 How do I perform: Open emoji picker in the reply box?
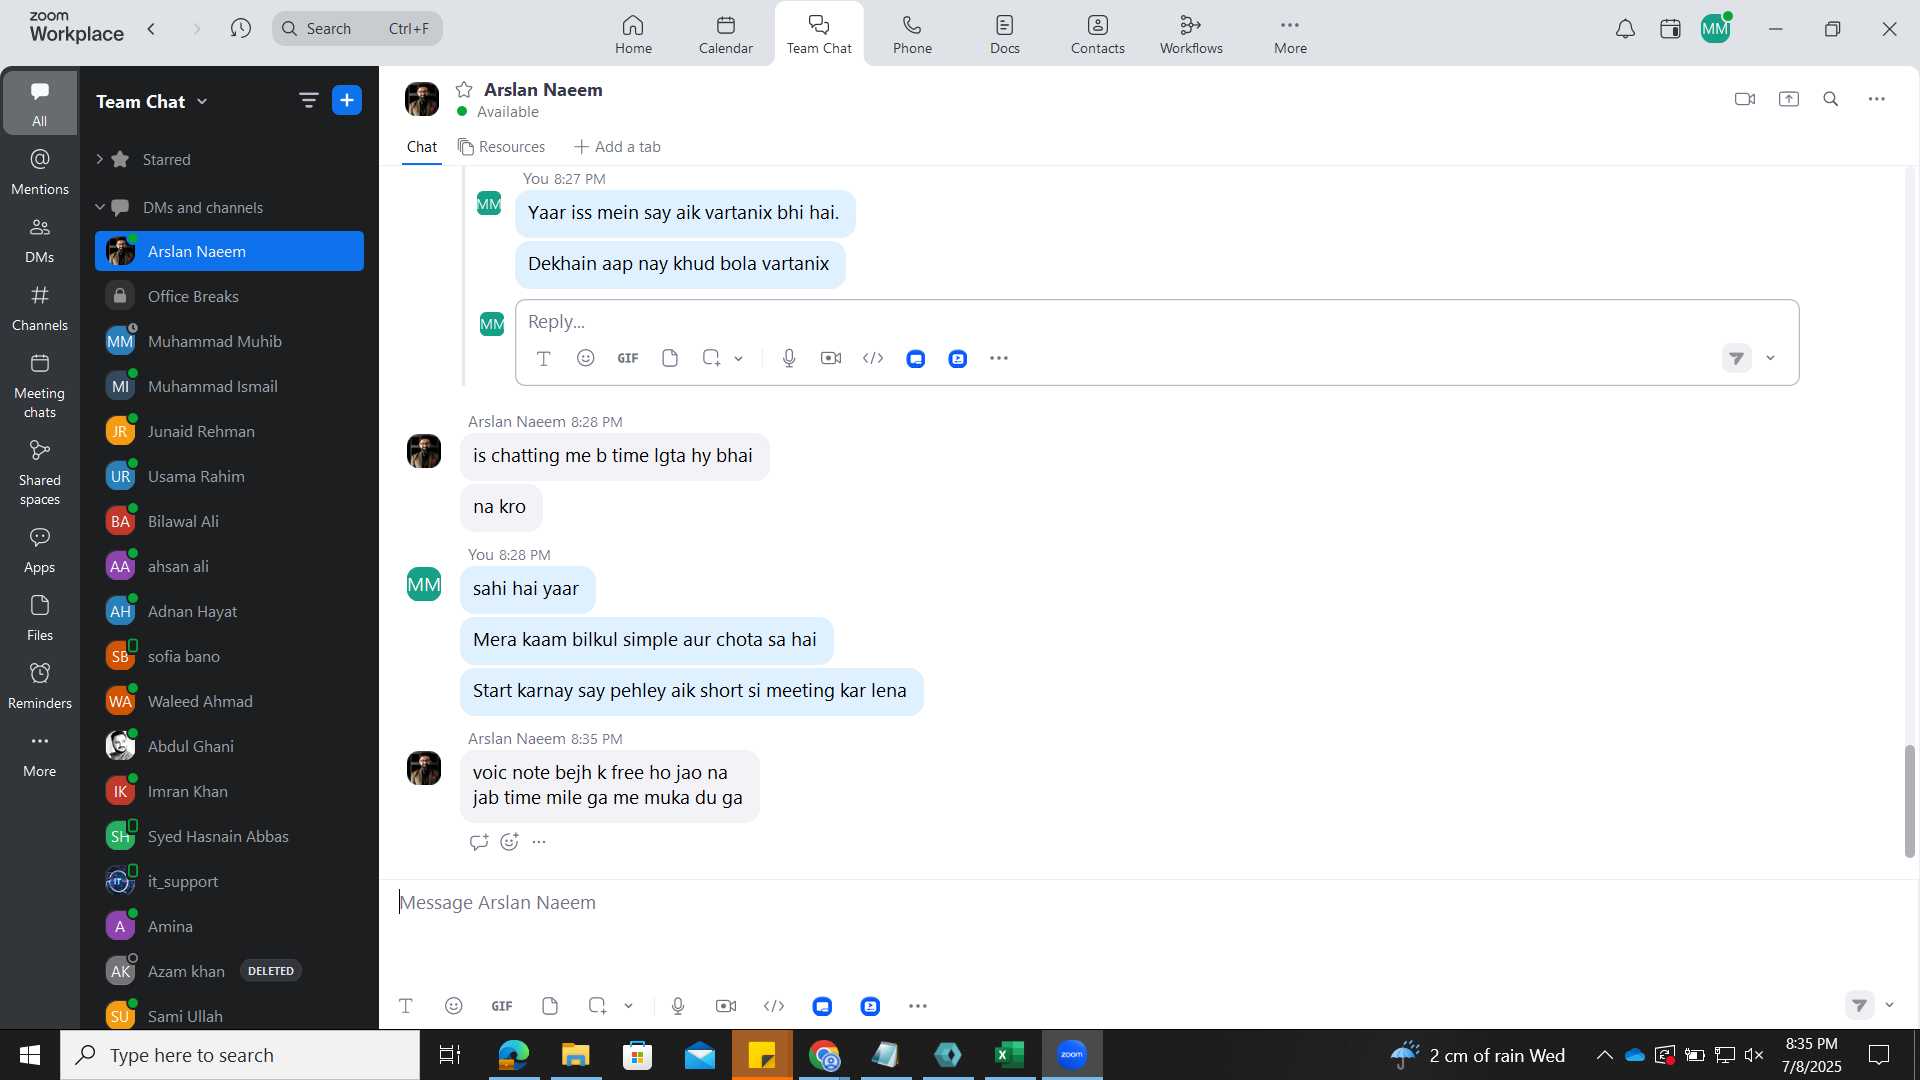click(586, 358)
